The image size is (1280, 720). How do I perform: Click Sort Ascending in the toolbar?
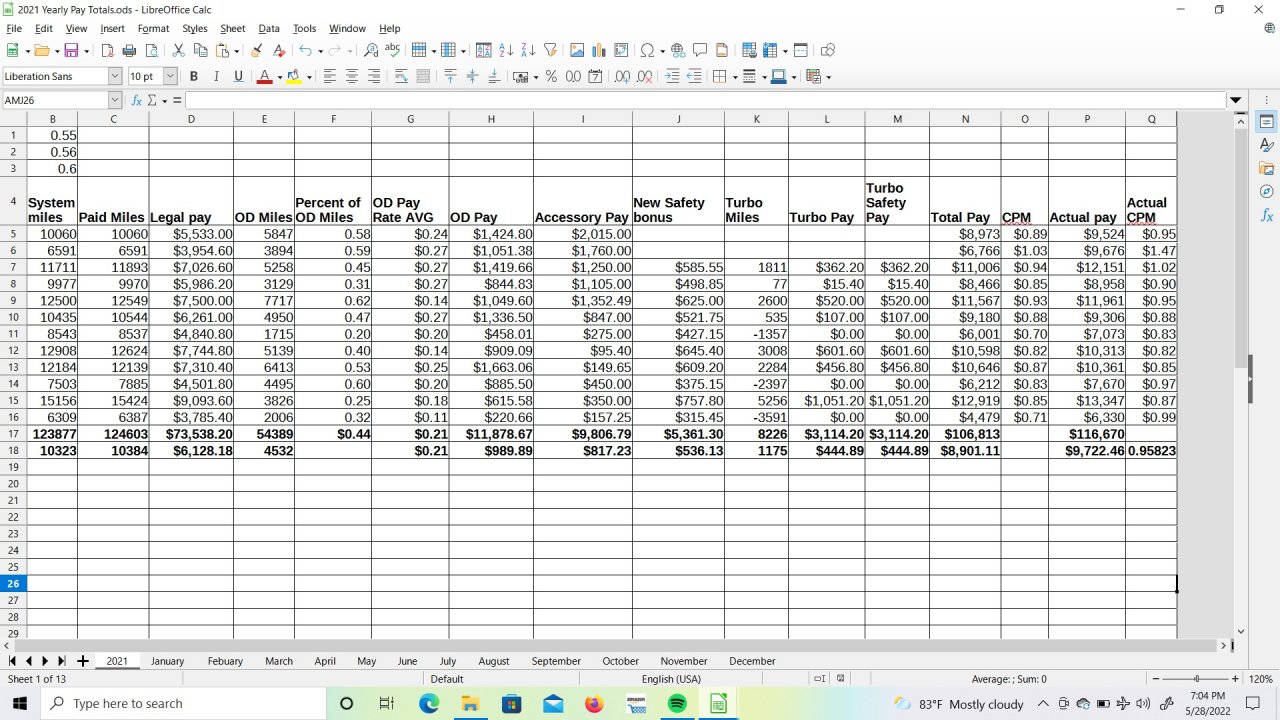click(x=506, y=50)
